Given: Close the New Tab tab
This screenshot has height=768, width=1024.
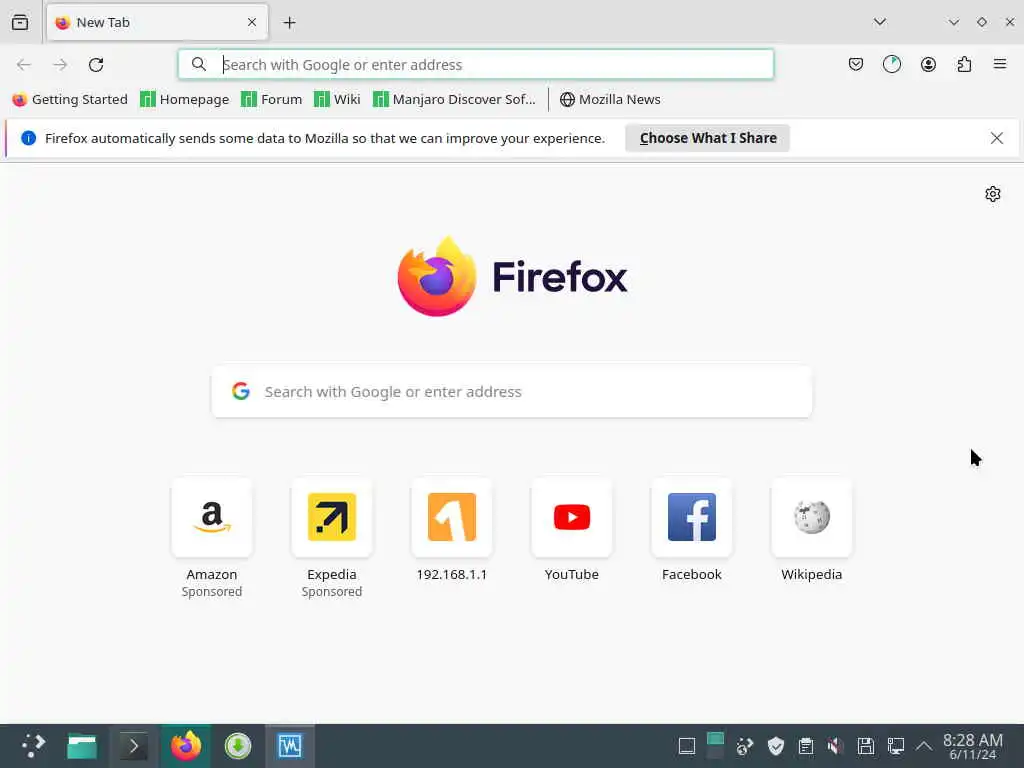Looking at the screenshot, I should (251, 22).
